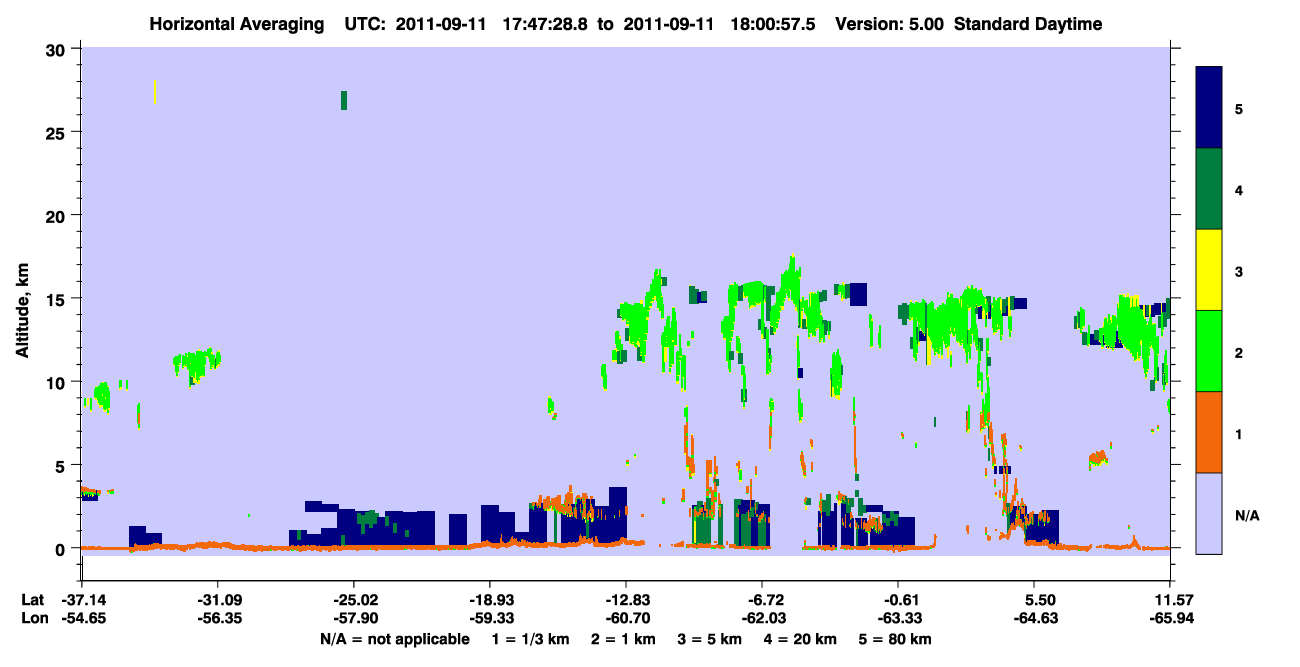1300x667 pixels.
Task: Click the latitude value -0.61
Action: 898,599
